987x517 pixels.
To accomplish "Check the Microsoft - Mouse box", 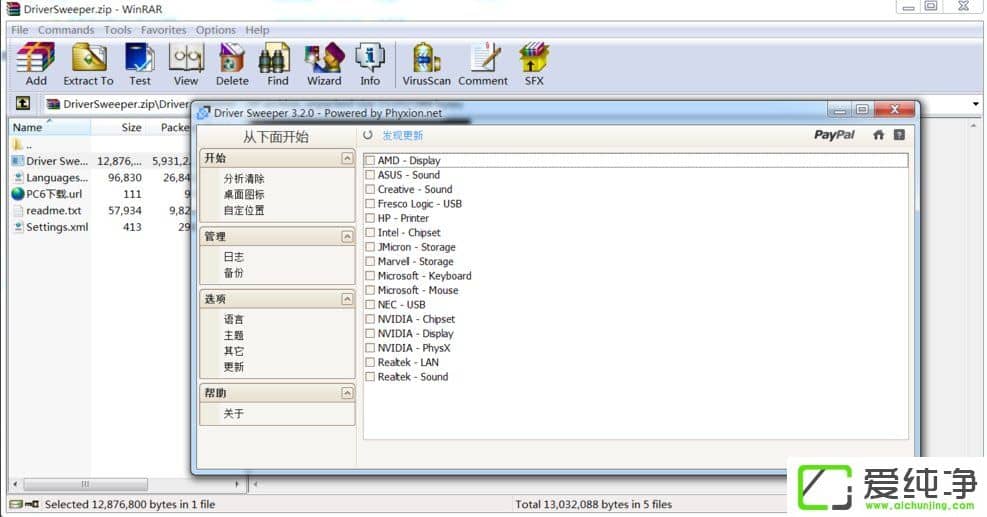I will pos(370,290).
